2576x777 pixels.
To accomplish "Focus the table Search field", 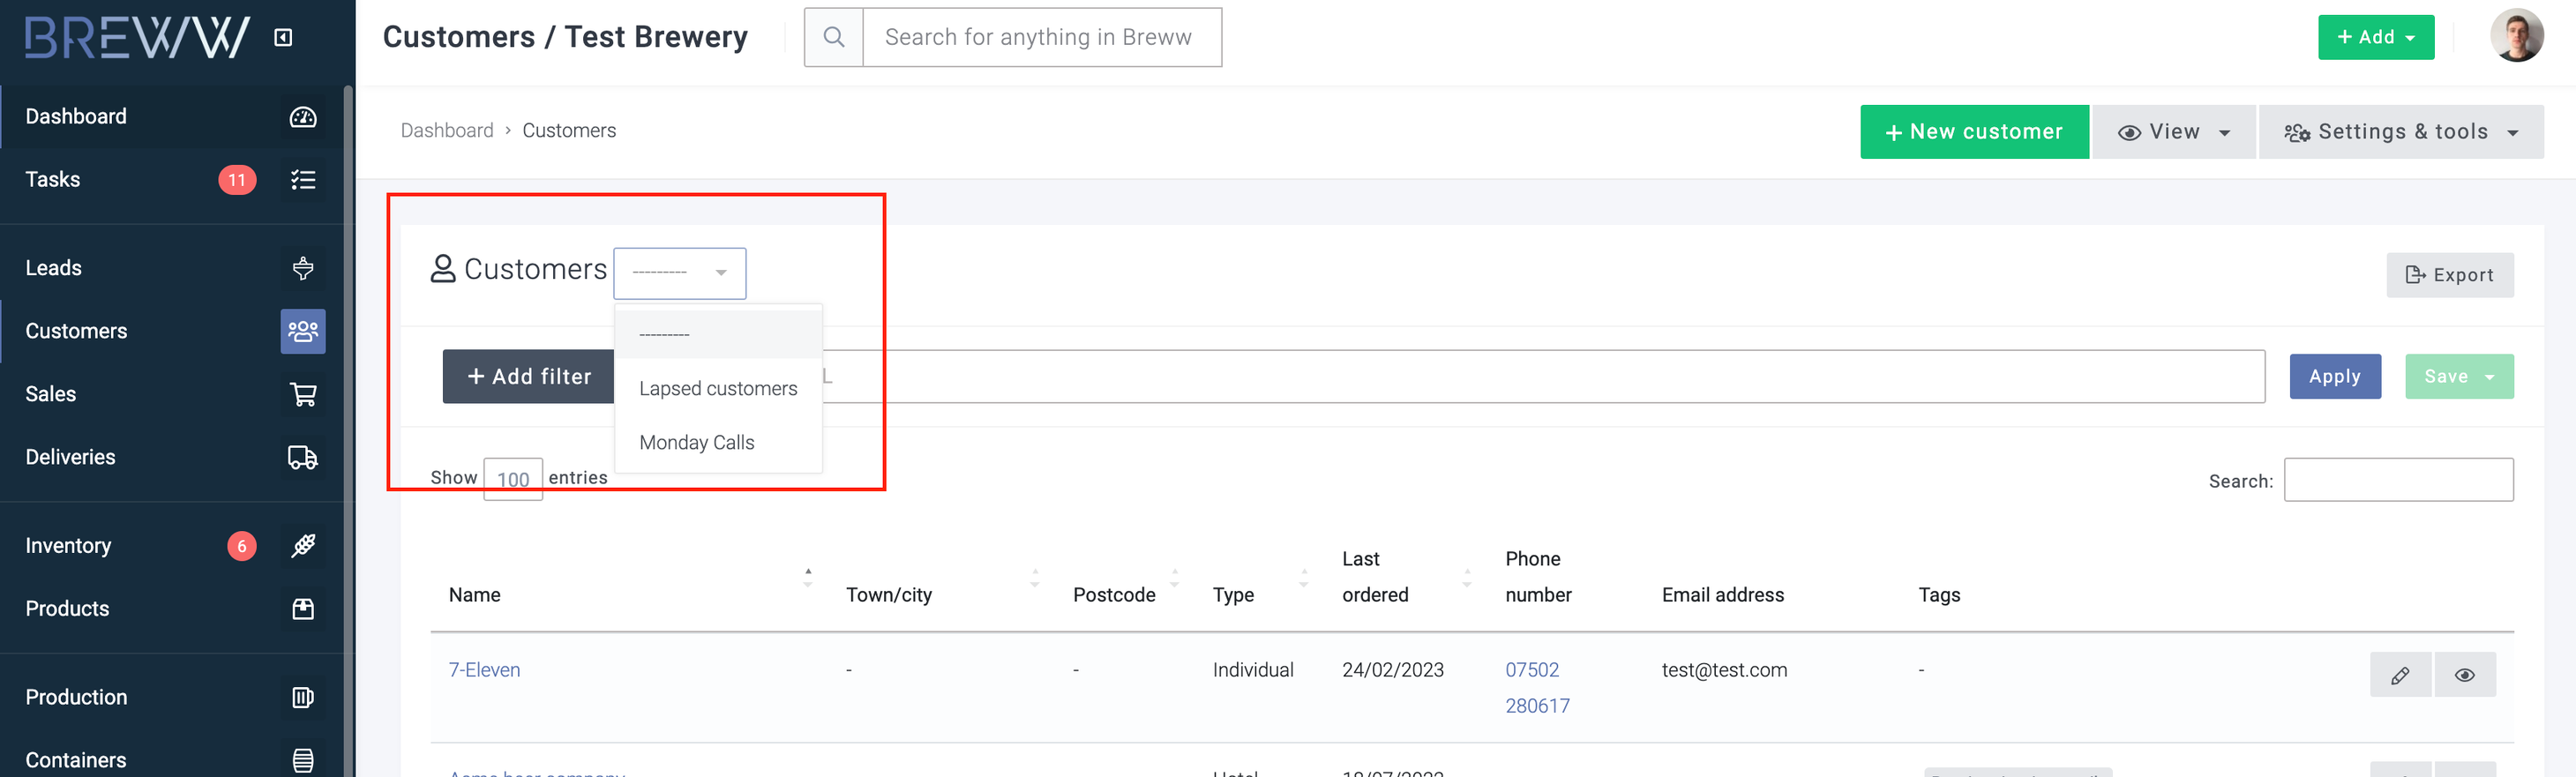I will click(x=2398, y=480).
